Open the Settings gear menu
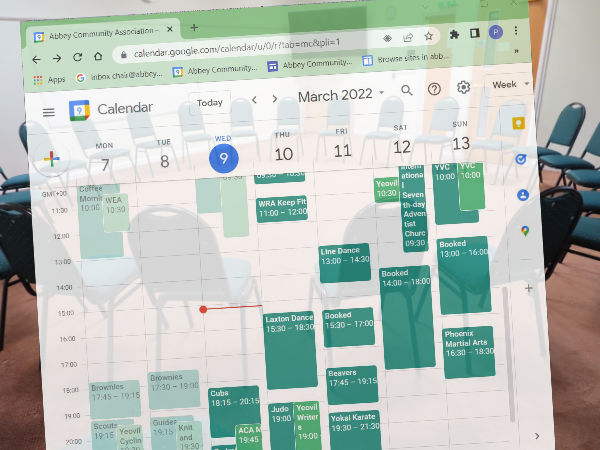The width and height of the screenshot is (600, 450). [x=464, y=87]
